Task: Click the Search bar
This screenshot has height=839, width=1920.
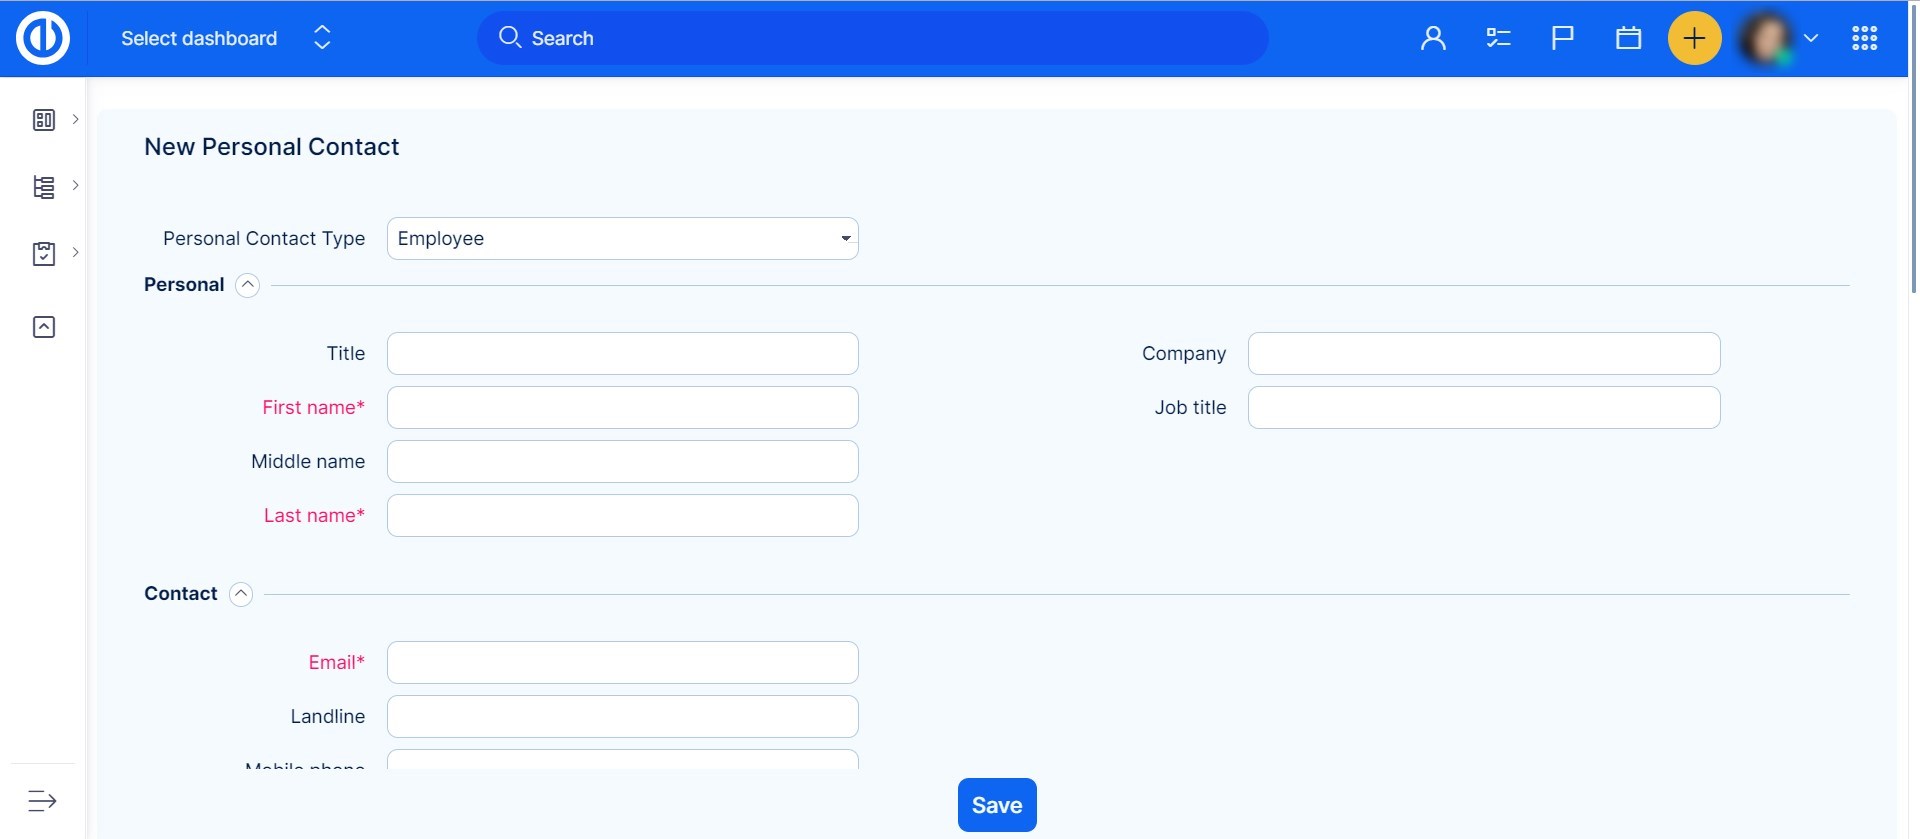Action: pyautogui.click(x=872, y=38)
